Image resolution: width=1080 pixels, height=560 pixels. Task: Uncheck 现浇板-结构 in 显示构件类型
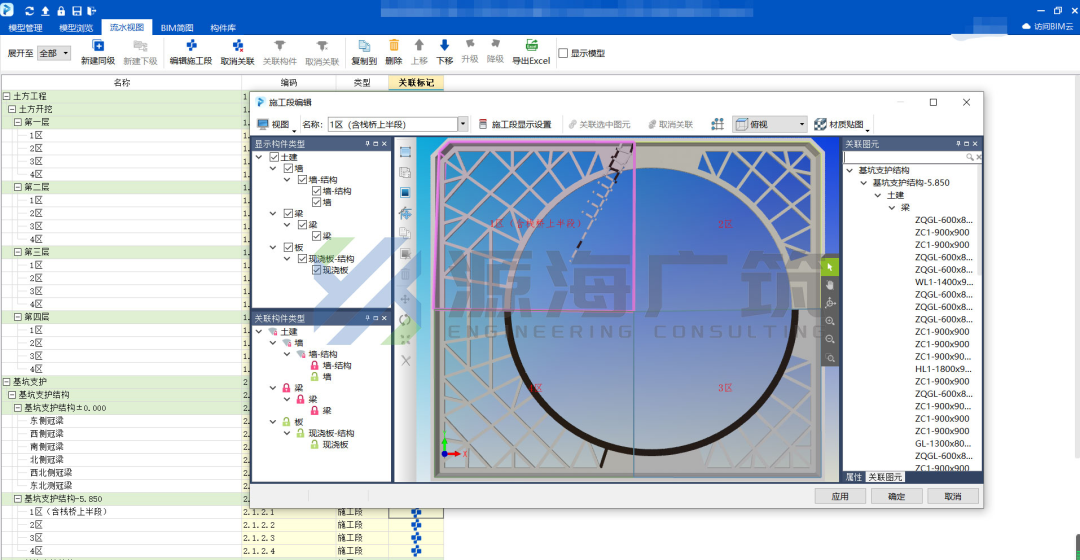pyautogui.click(x=302, y=259)
